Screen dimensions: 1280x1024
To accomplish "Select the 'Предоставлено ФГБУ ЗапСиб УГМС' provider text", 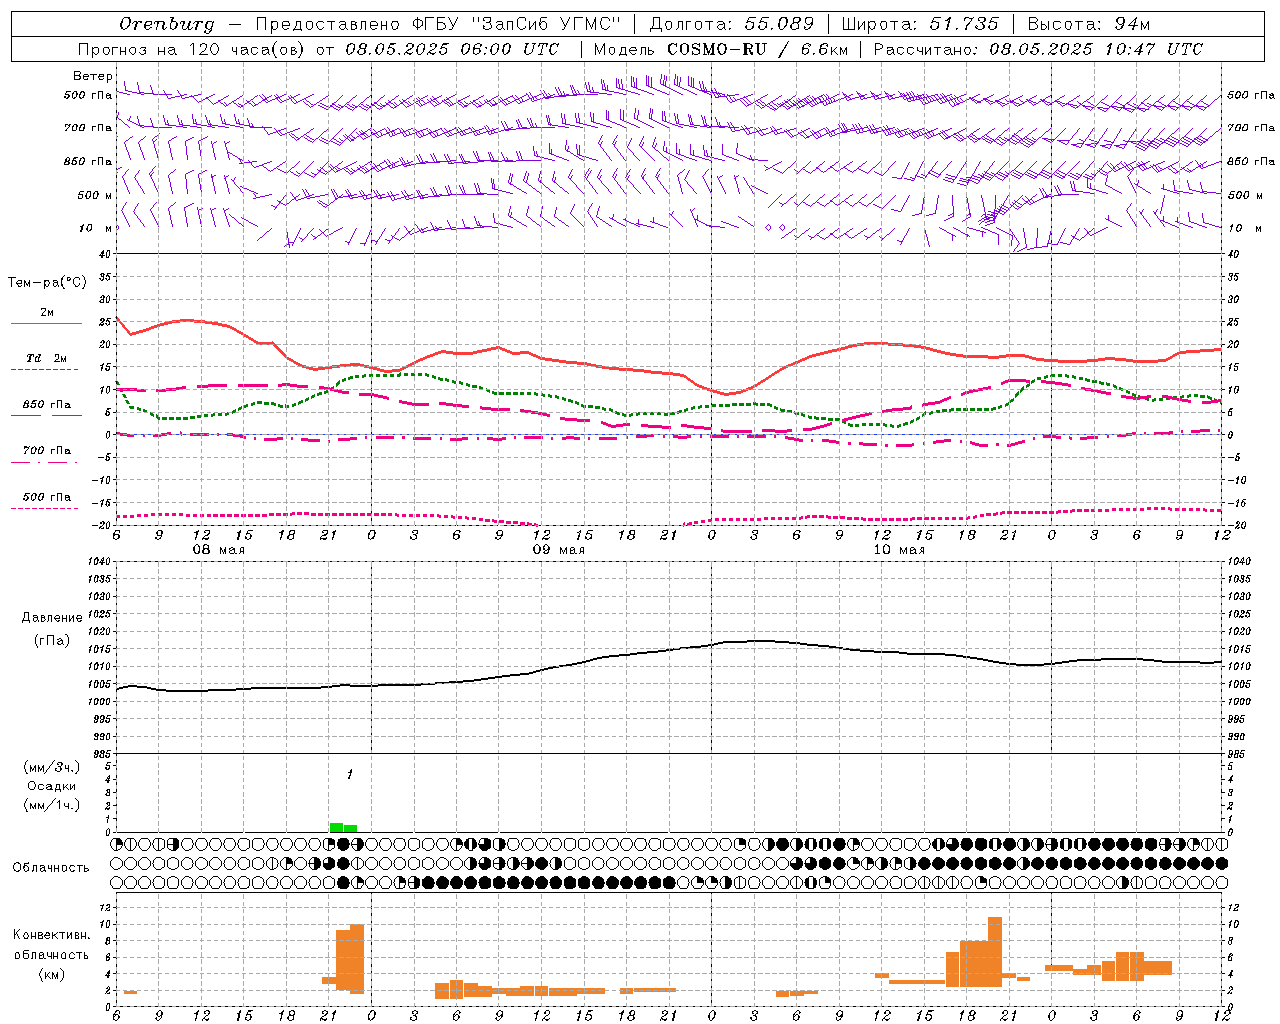I will [438, 24].
